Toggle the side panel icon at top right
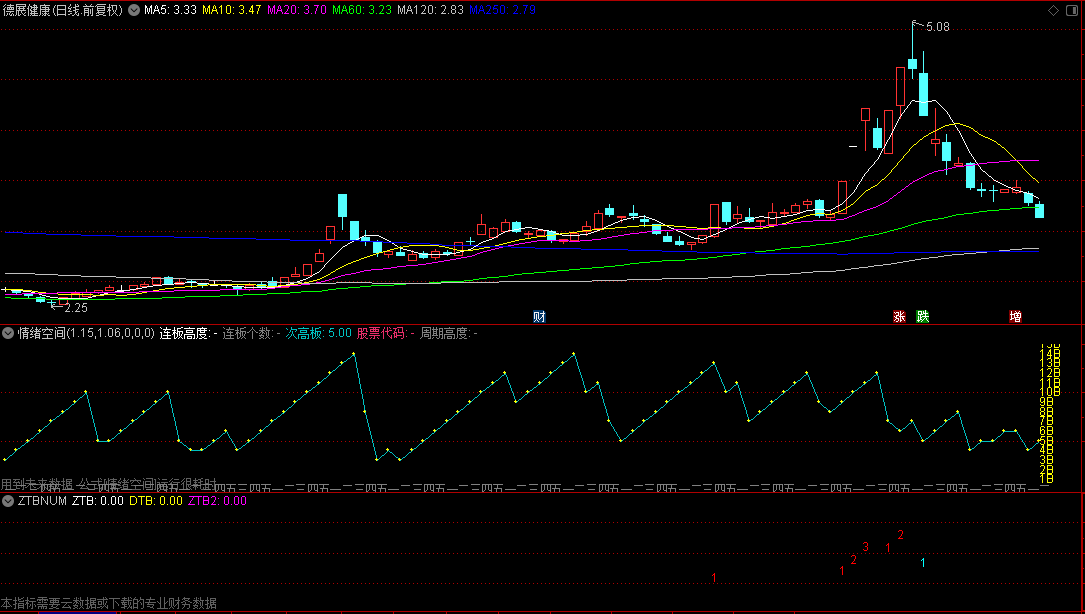This screenshot has width=1085, height=614. tap(1073, 10)
